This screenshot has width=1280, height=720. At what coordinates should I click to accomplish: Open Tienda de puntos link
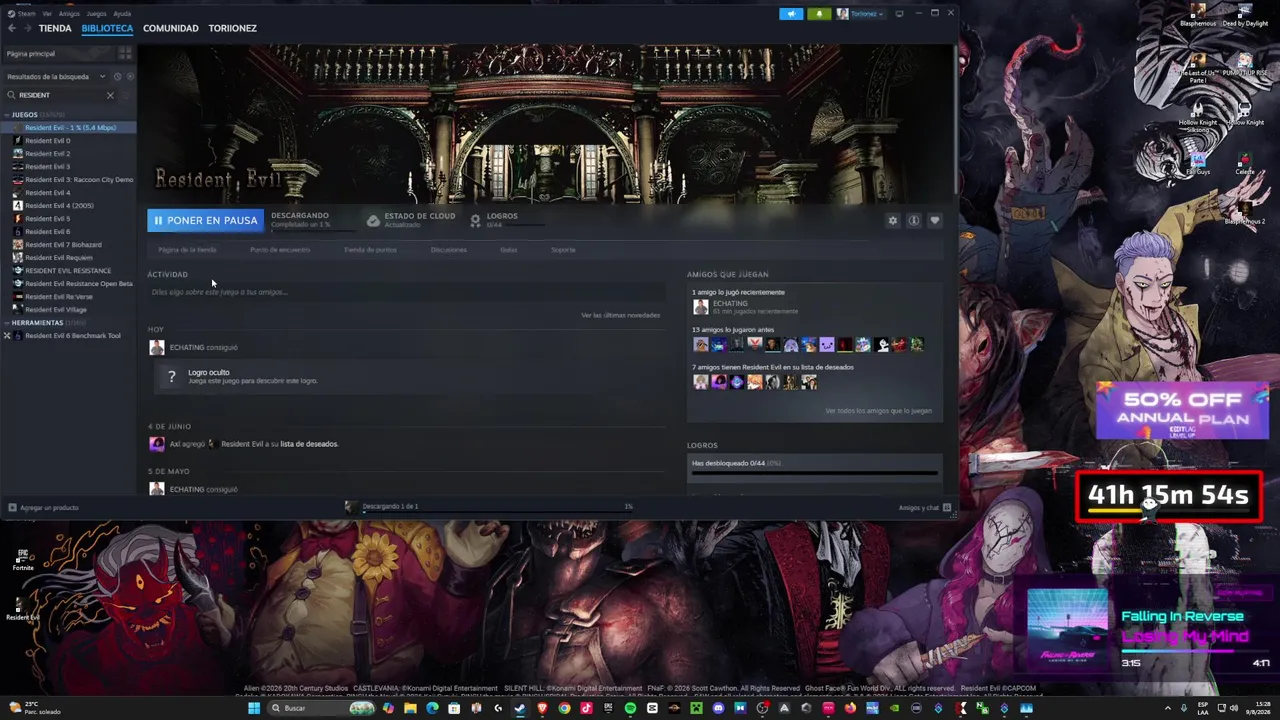click(370, 250)
